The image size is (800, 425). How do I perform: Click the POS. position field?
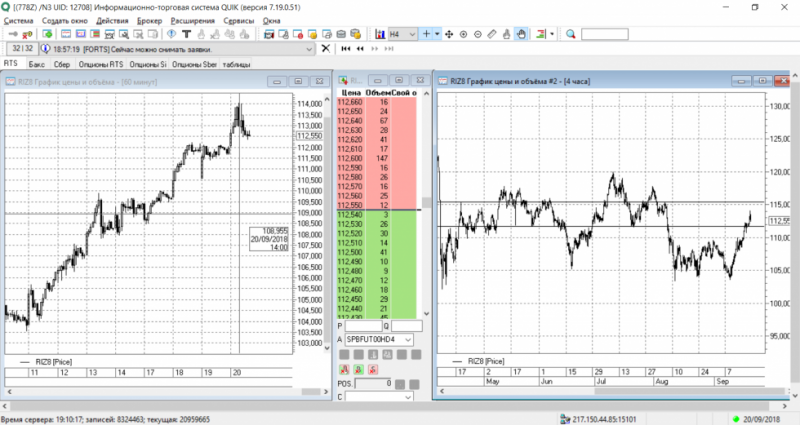click(x=373, y=383)
